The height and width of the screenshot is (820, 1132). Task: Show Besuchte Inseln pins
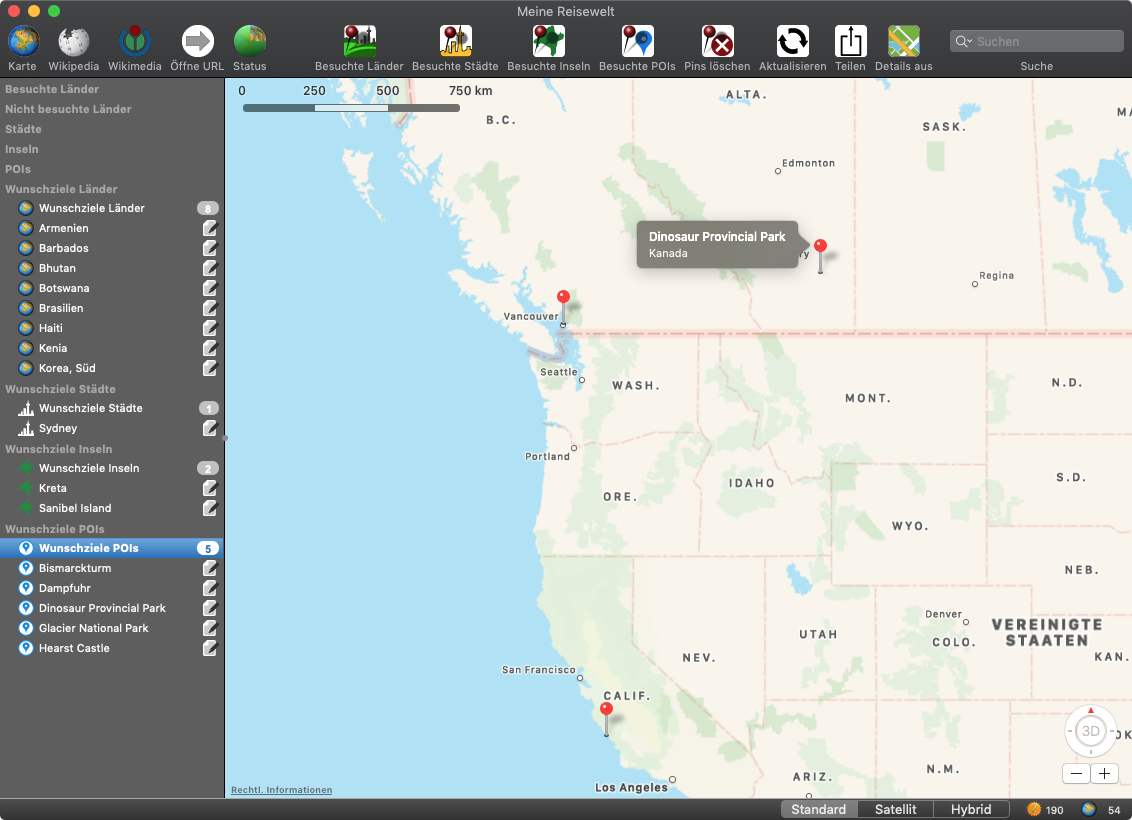click(x=549, y=42)
